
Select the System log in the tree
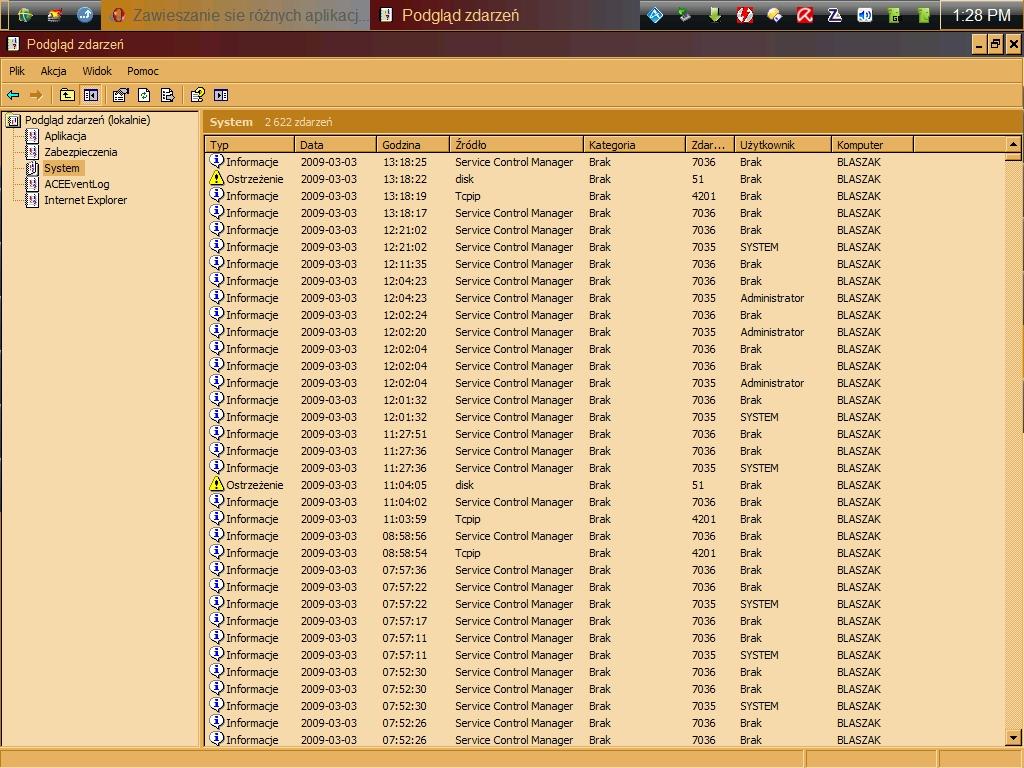click(x=62, y=168)
